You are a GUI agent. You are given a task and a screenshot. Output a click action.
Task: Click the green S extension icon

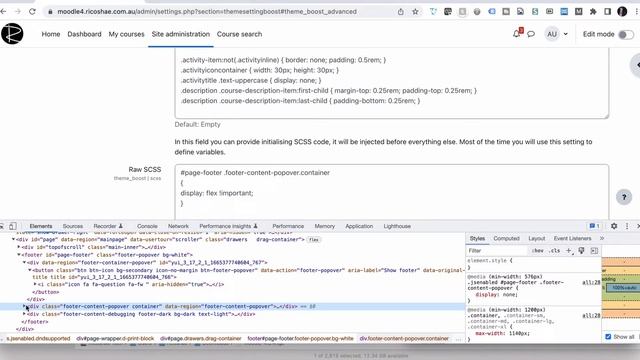pos(535,12)
